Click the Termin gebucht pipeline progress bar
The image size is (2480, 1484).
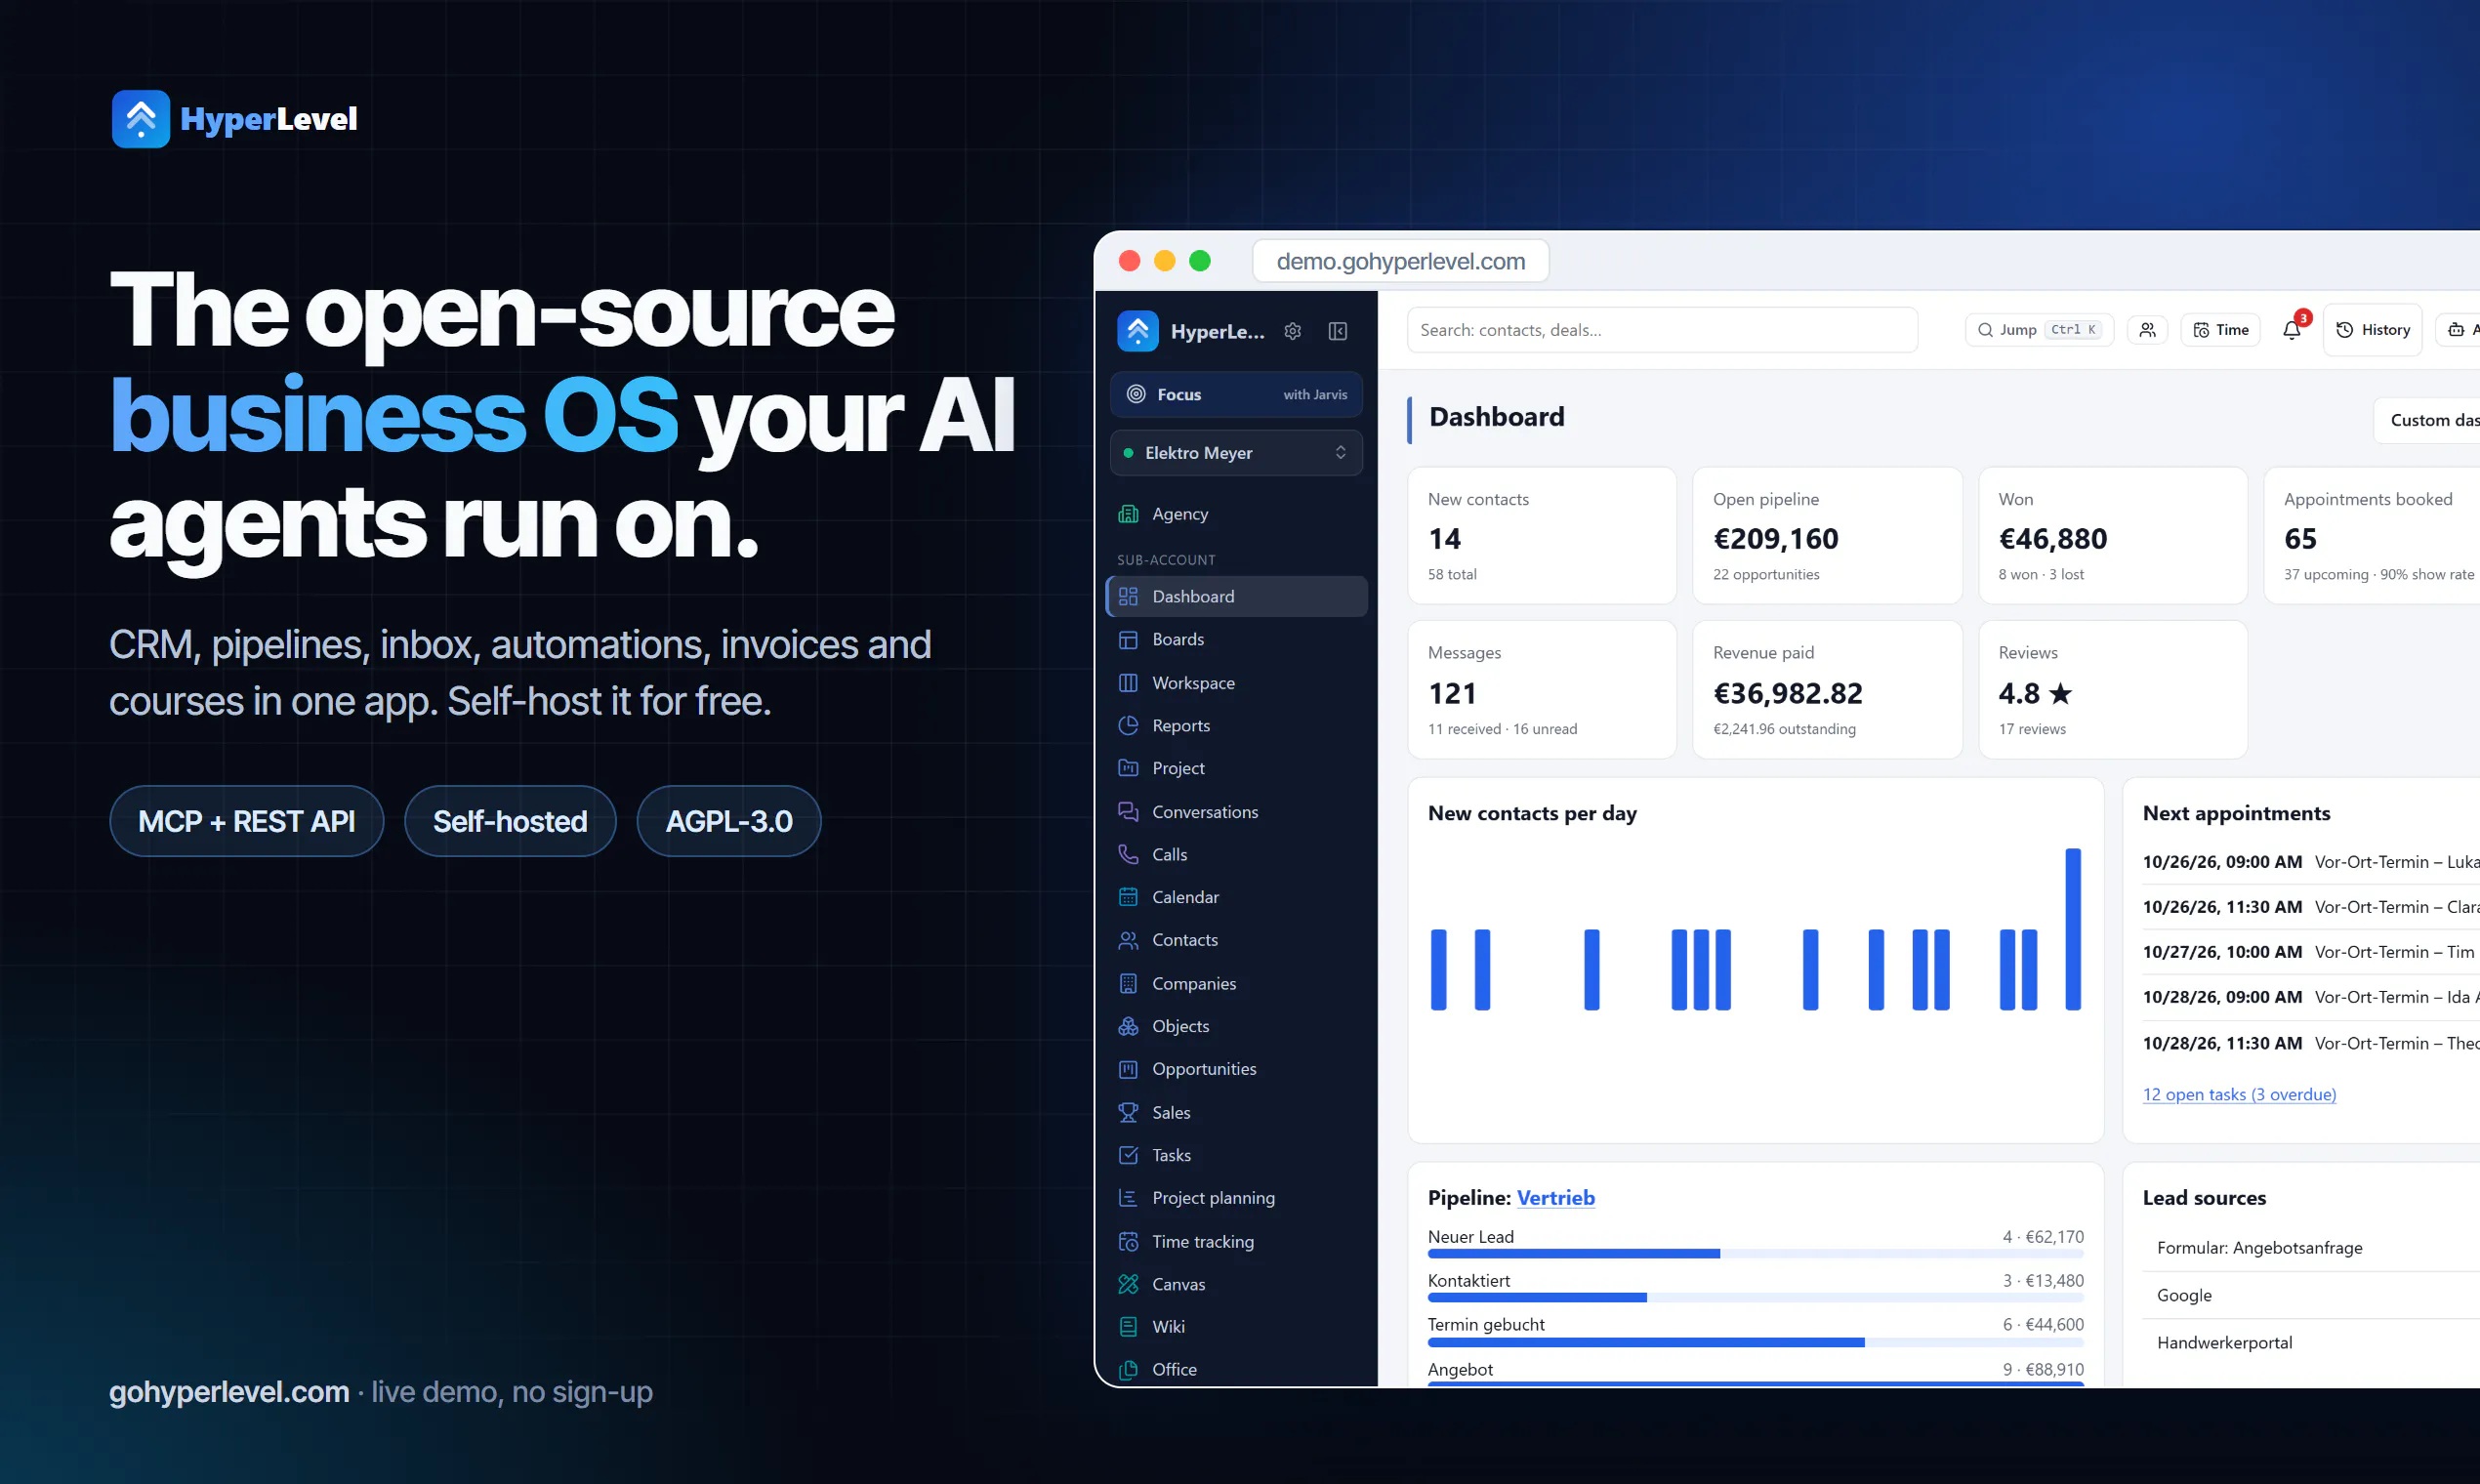1756,1342
